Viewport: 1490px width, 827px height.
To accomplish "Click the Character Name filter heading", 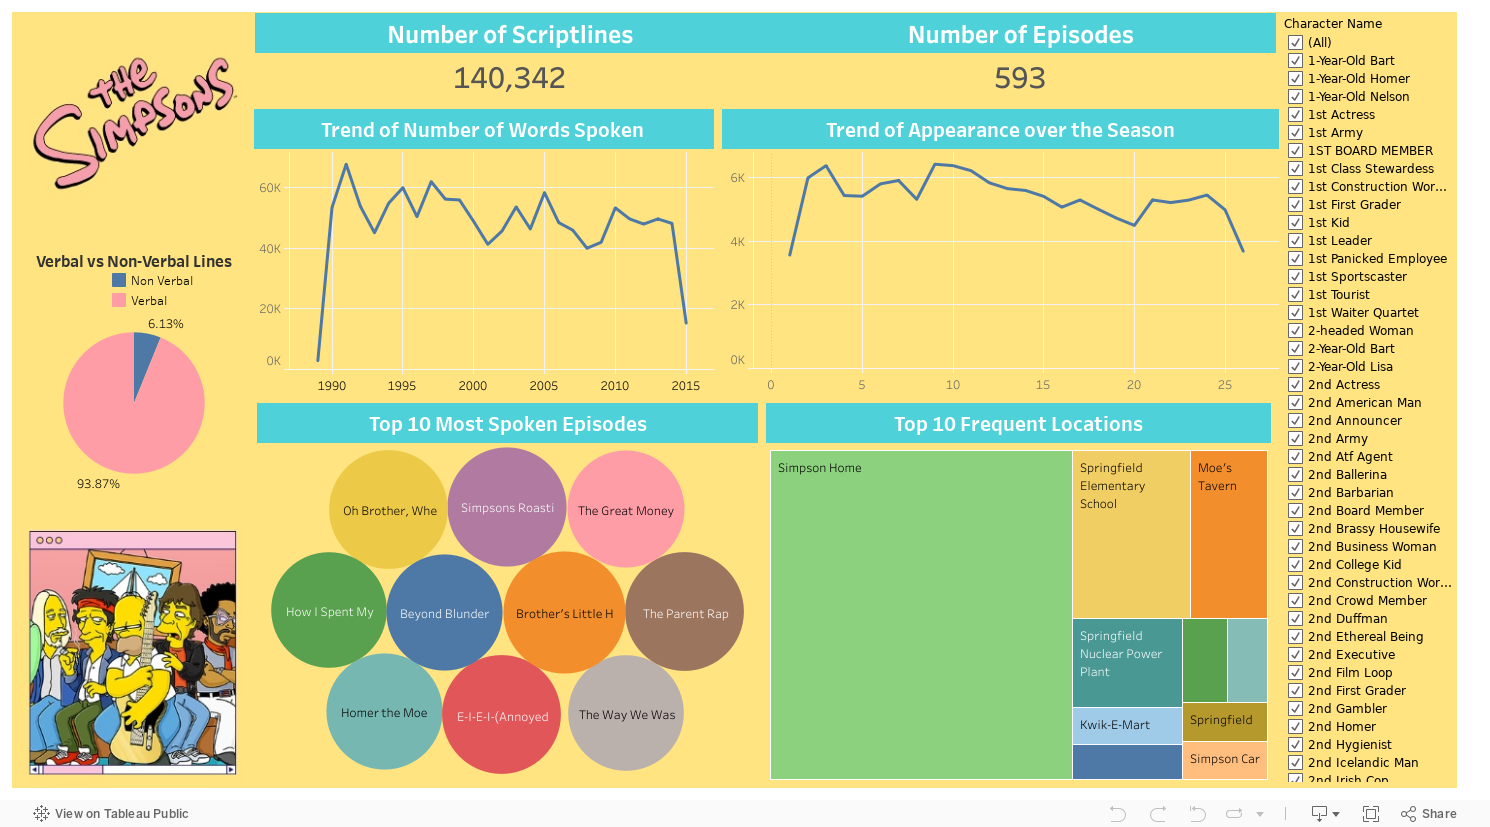I will [x=1333, y=24].
